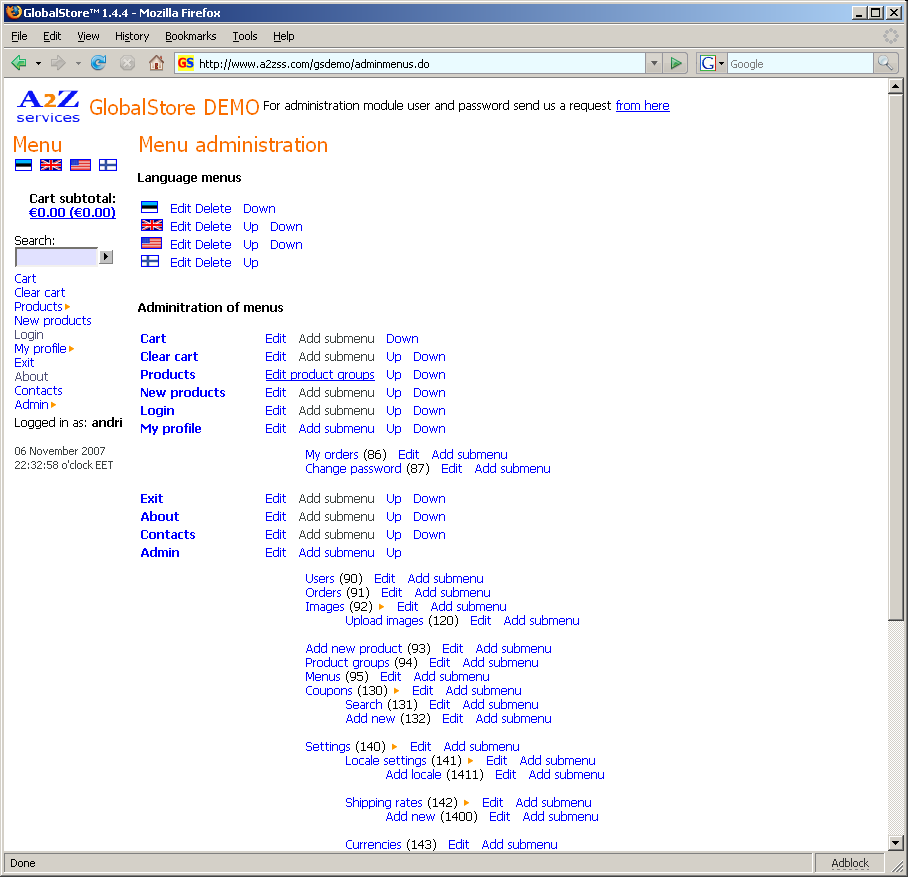Click the orange arrow next to Images (92)
Image resolution: width=908 pixels, height=877 pixels.
coord(381,607)
